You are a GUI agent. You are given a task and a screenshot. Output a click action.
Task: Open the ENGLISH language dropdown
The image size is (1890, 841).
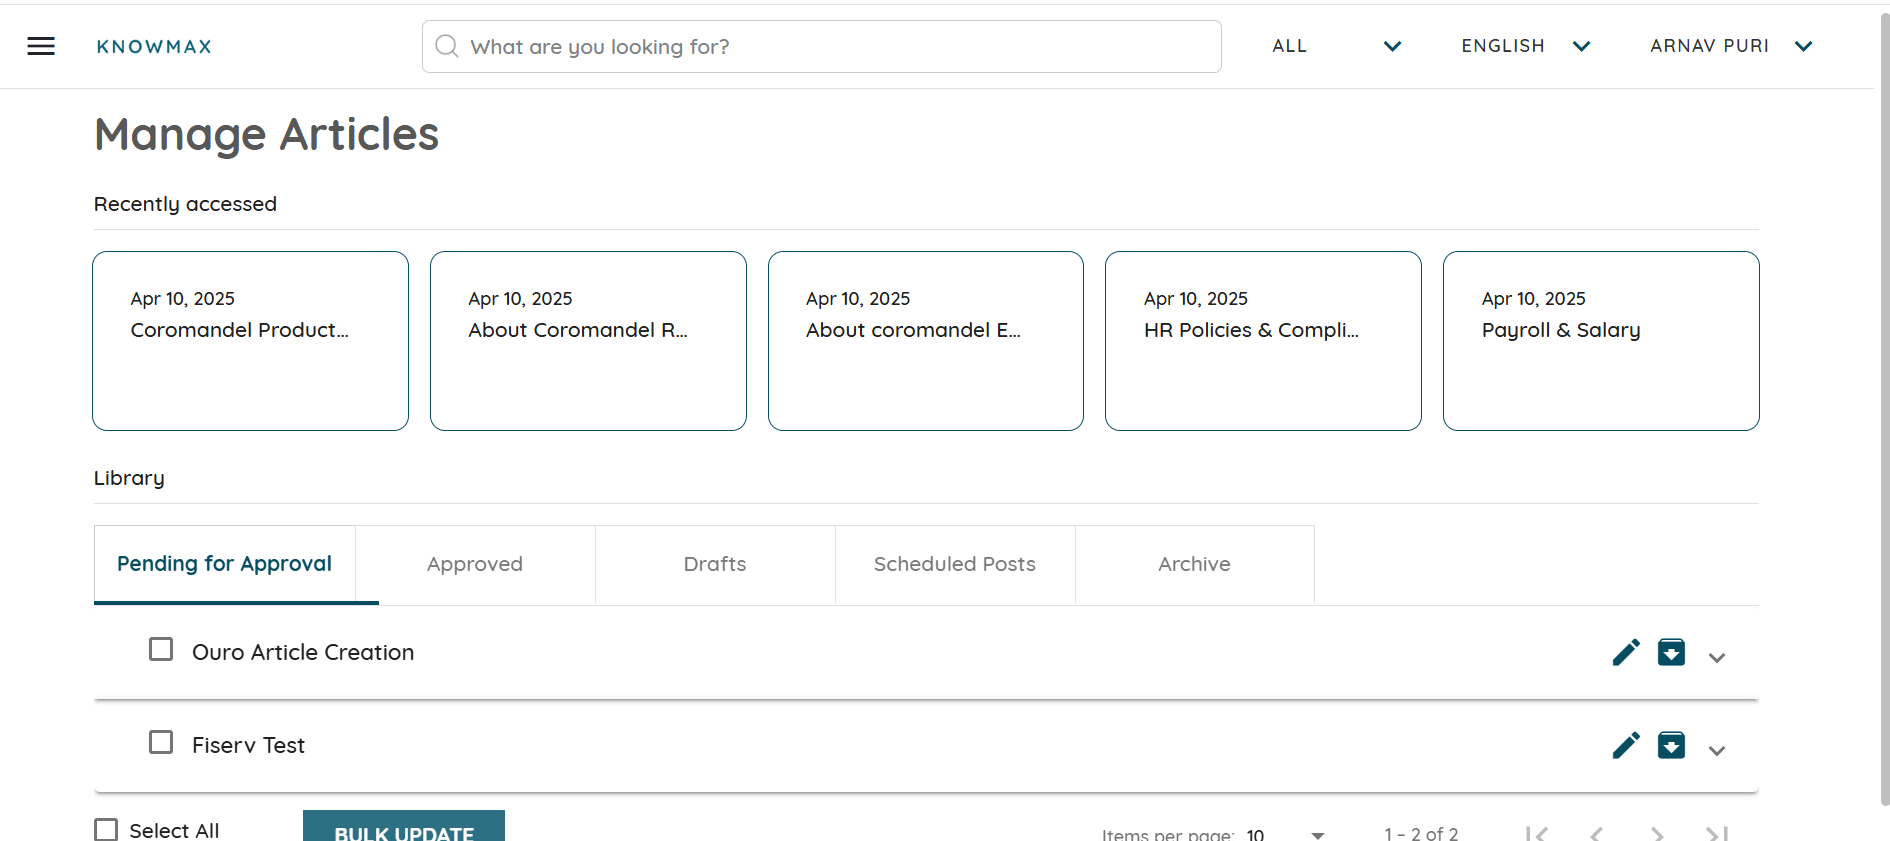pos(1525,46)
